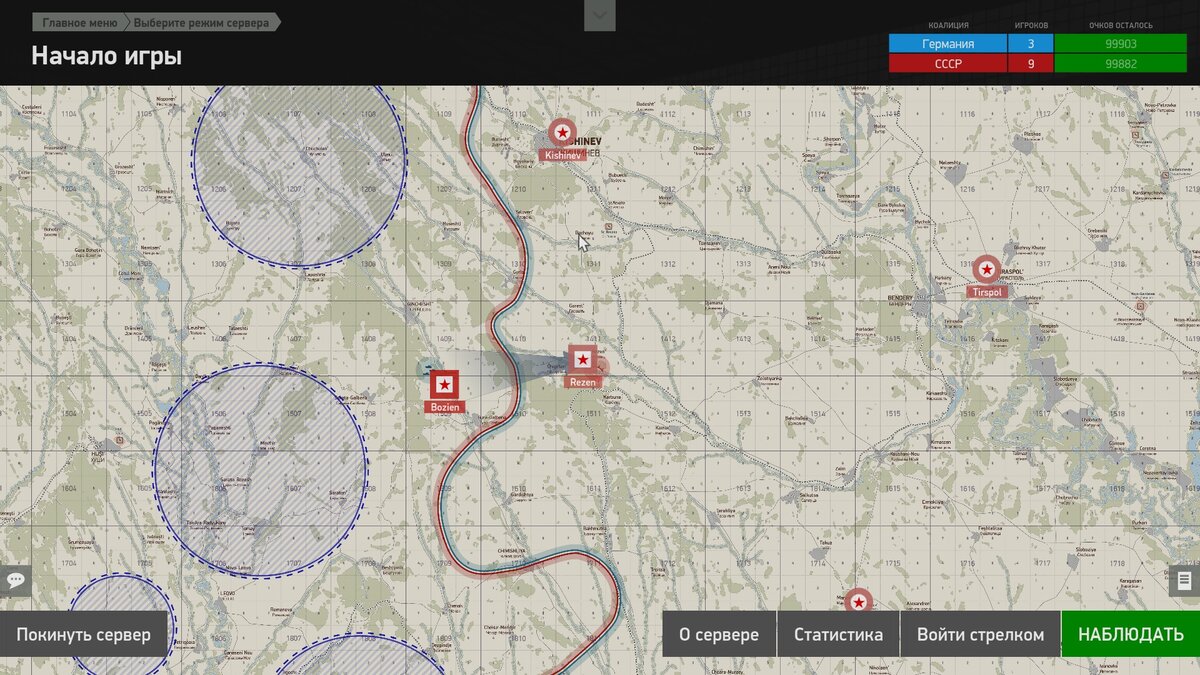Click the unlabeled airfield marker above НАБЛЮДАТЬ
The width and height of the screenshot is (1200, 675).
tap(858, 602)
